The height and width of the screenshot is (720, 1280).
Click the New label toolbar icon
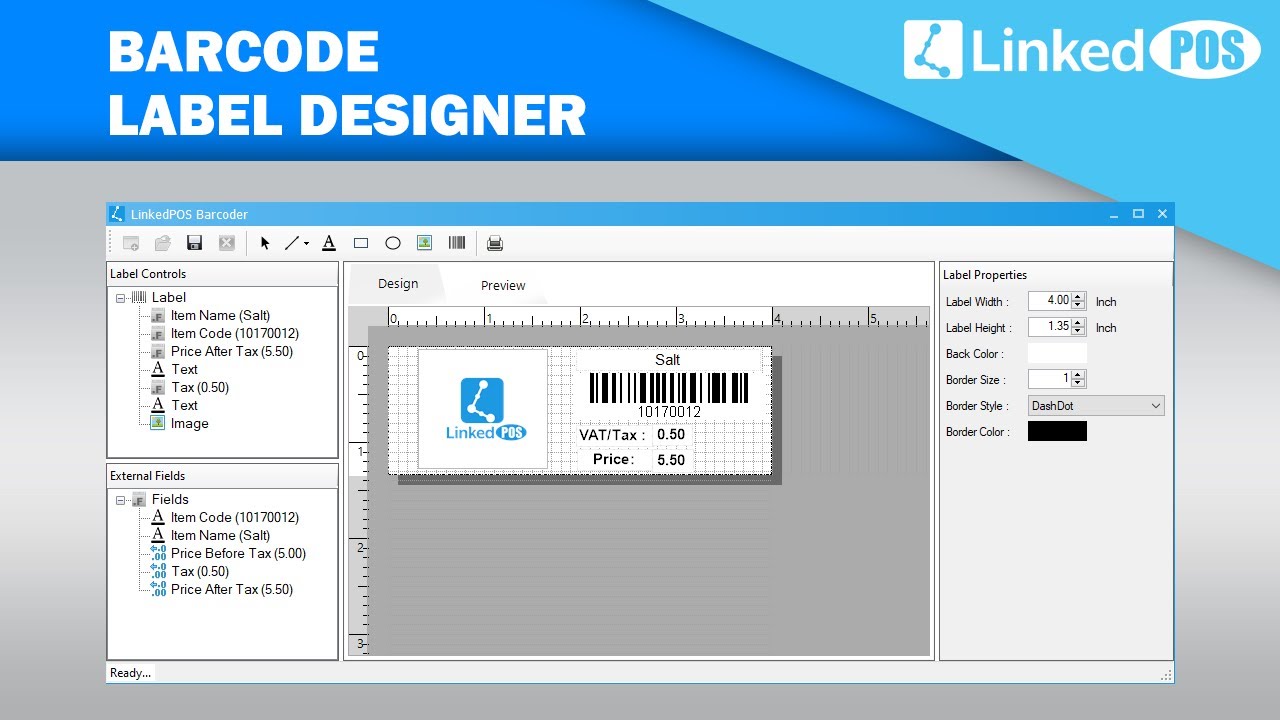130,243
